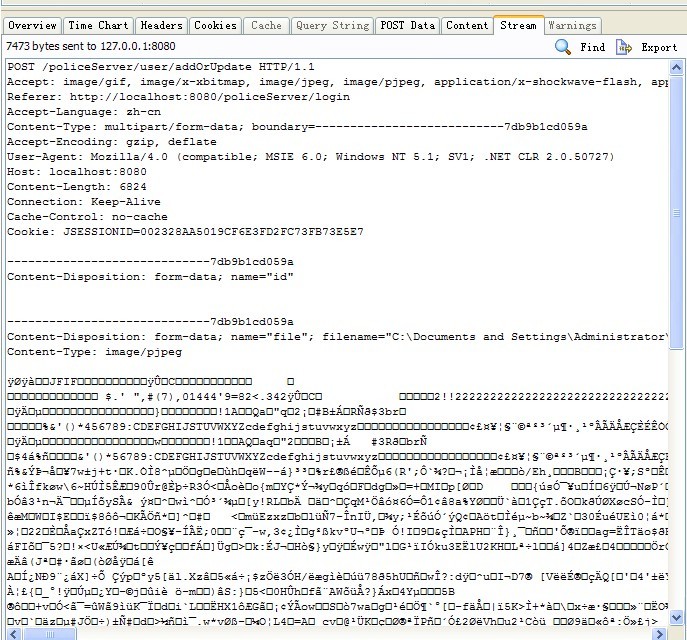The image size is (687, 640).
Task: Click the Find button label
Action: pyautogui.click(x=592, y=47)
